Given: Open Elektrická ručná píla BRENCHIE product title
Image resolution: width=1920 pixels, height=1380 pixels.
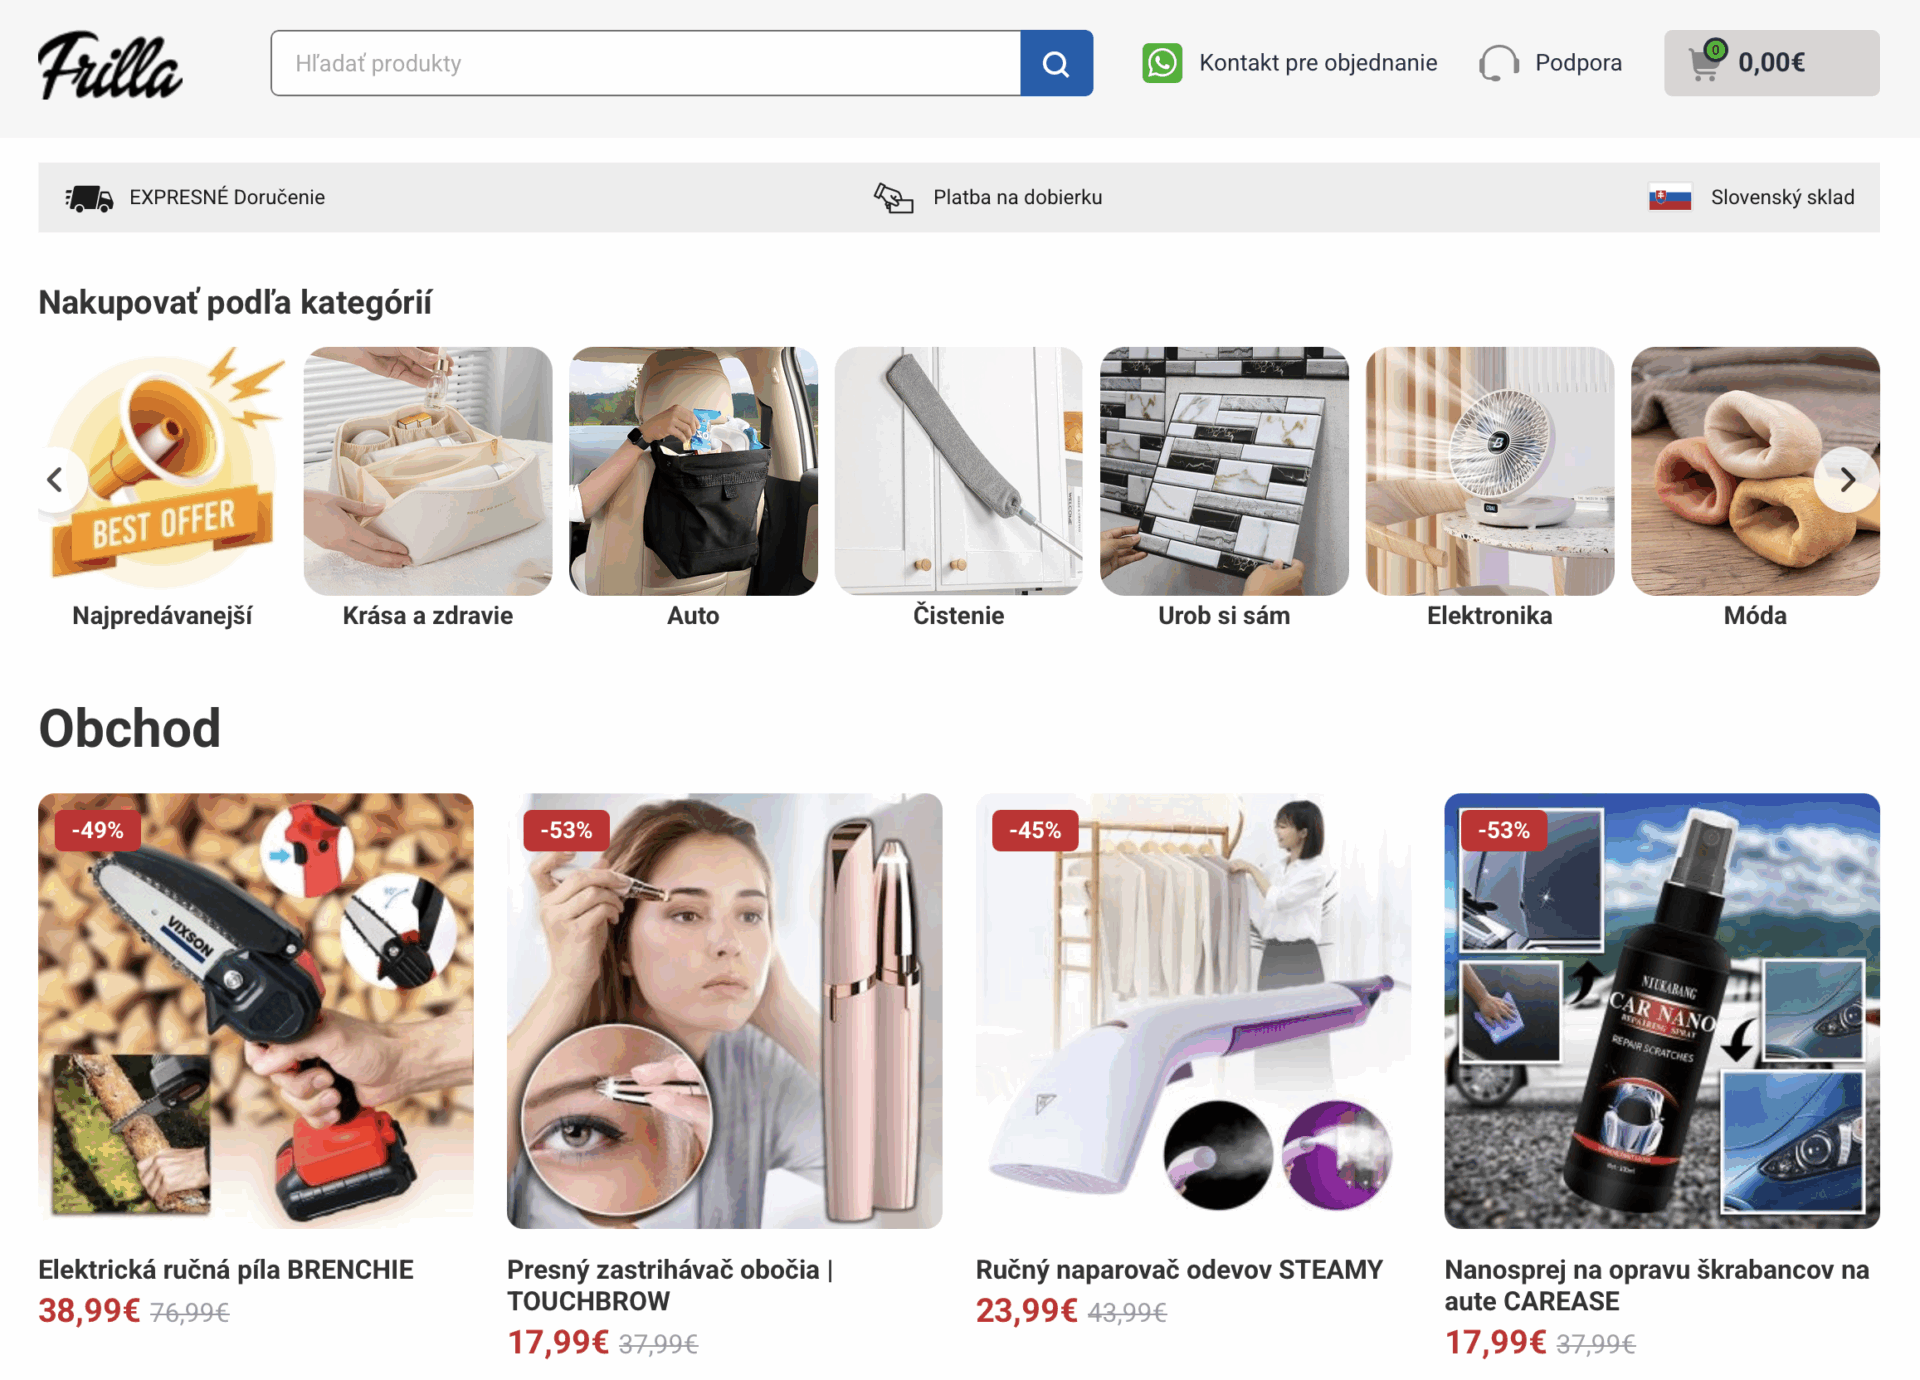Looking at the screenshot, I should [226, 1270].
